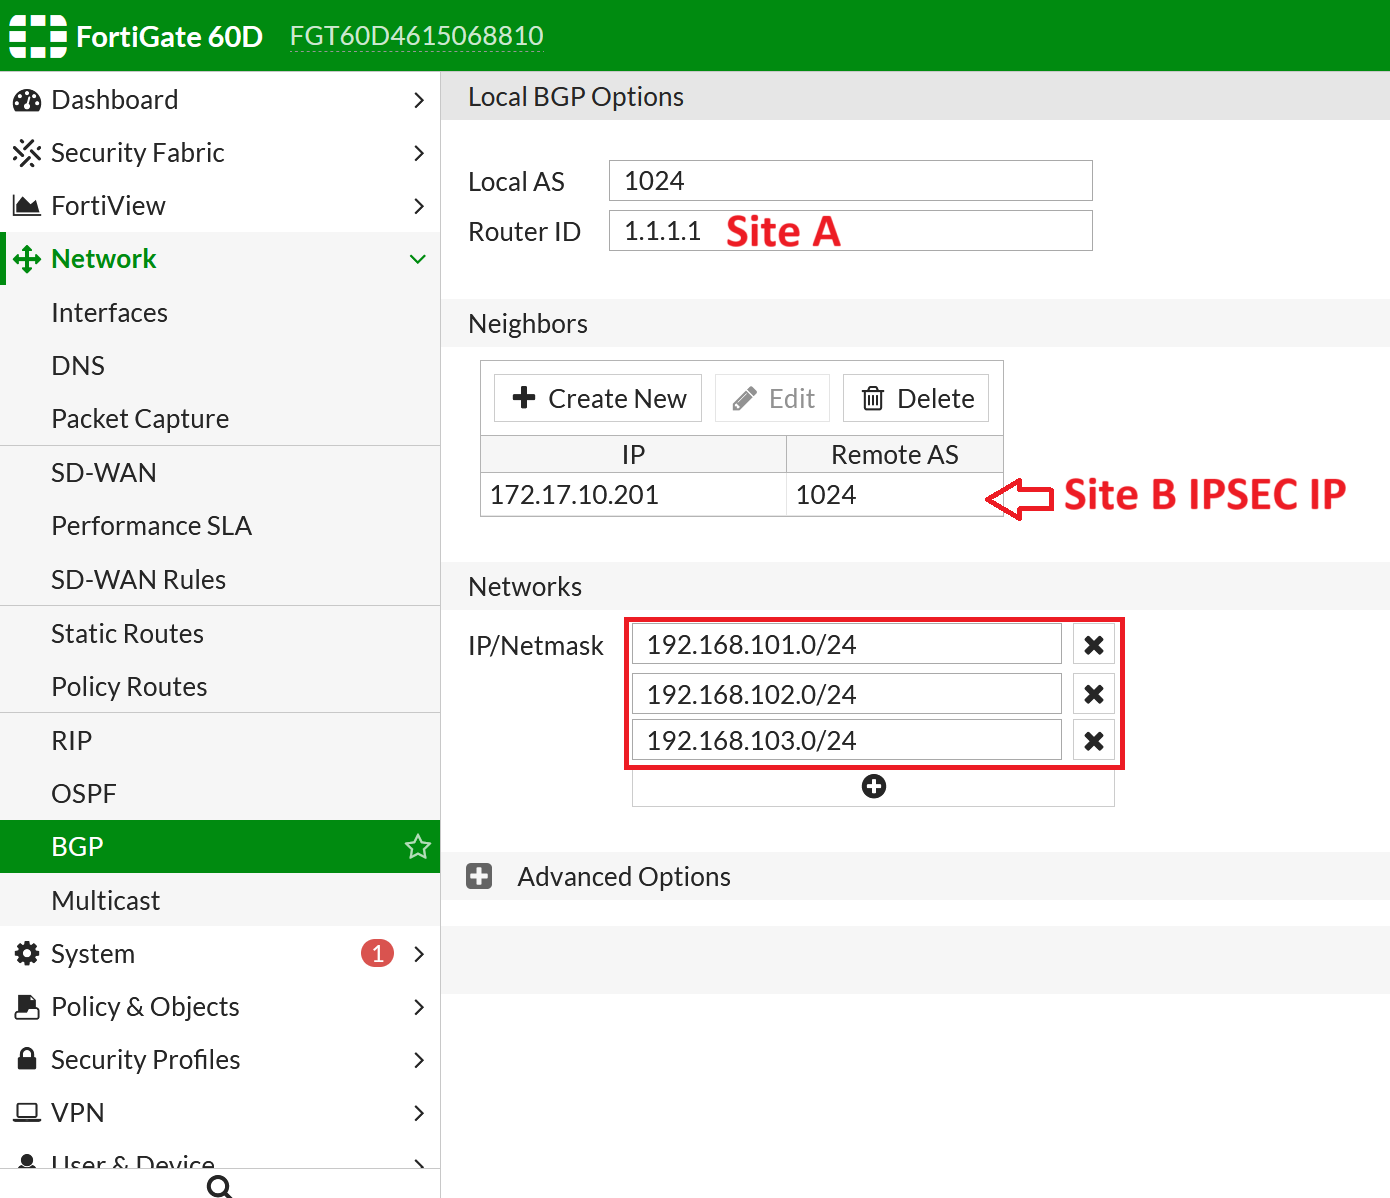
Task: Edit the 192.168.101.0/24 network field
Action: pyautogui.click(x=847, y=645)
